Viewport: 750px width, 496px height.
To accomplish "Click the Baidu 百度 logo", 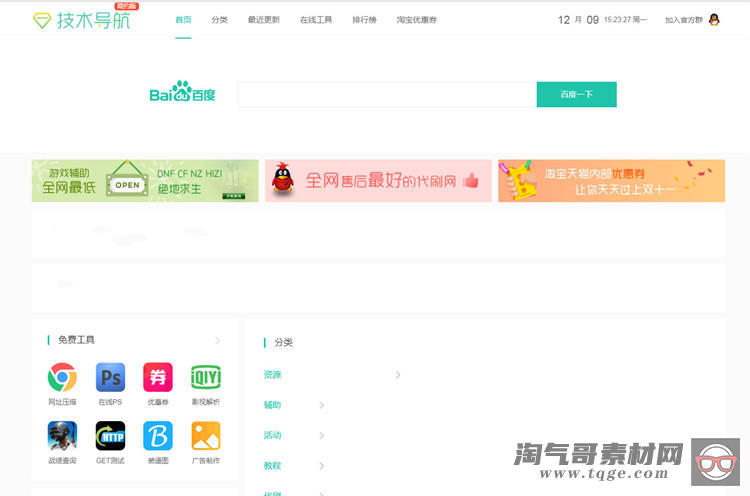I will (x=182, y=91).
